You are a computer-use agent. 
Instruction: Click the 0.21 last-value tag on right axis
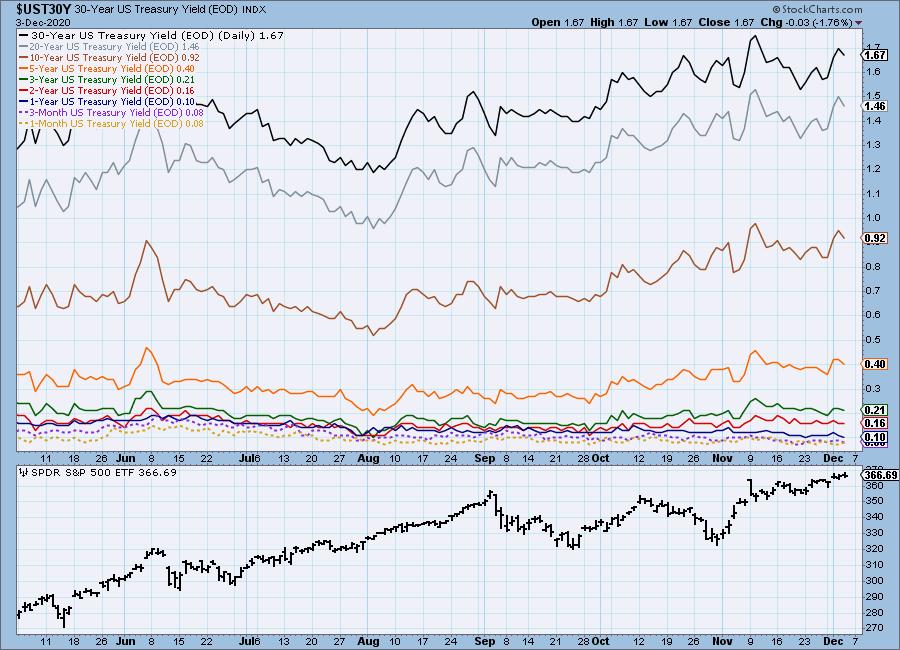coord(875,410)
